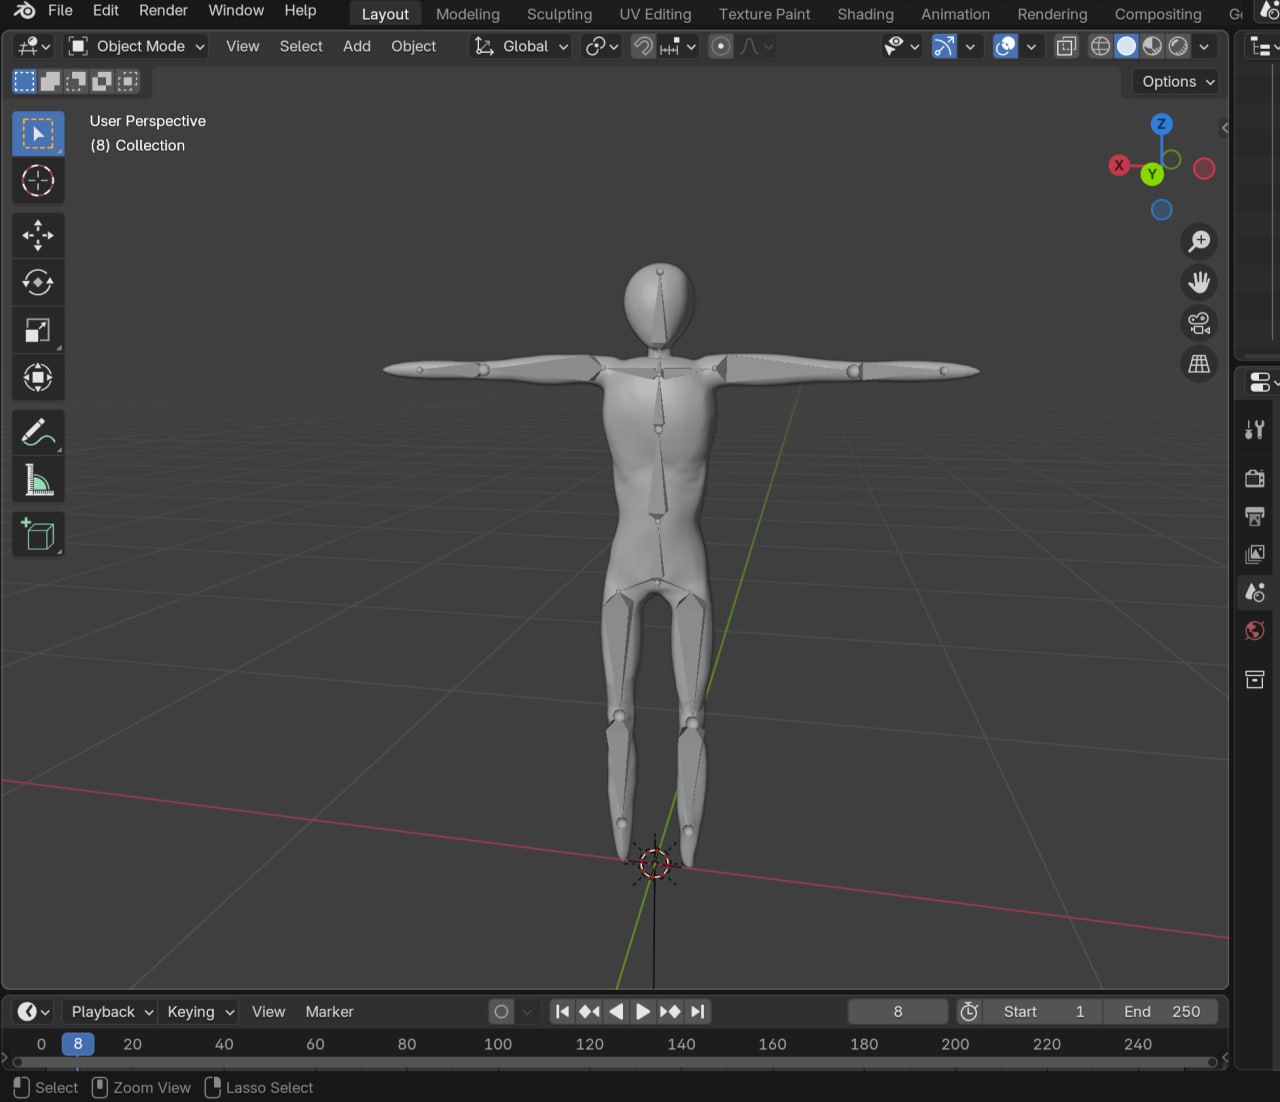Click the viewport zoom magnifier icon

(x=1198, y=241)
